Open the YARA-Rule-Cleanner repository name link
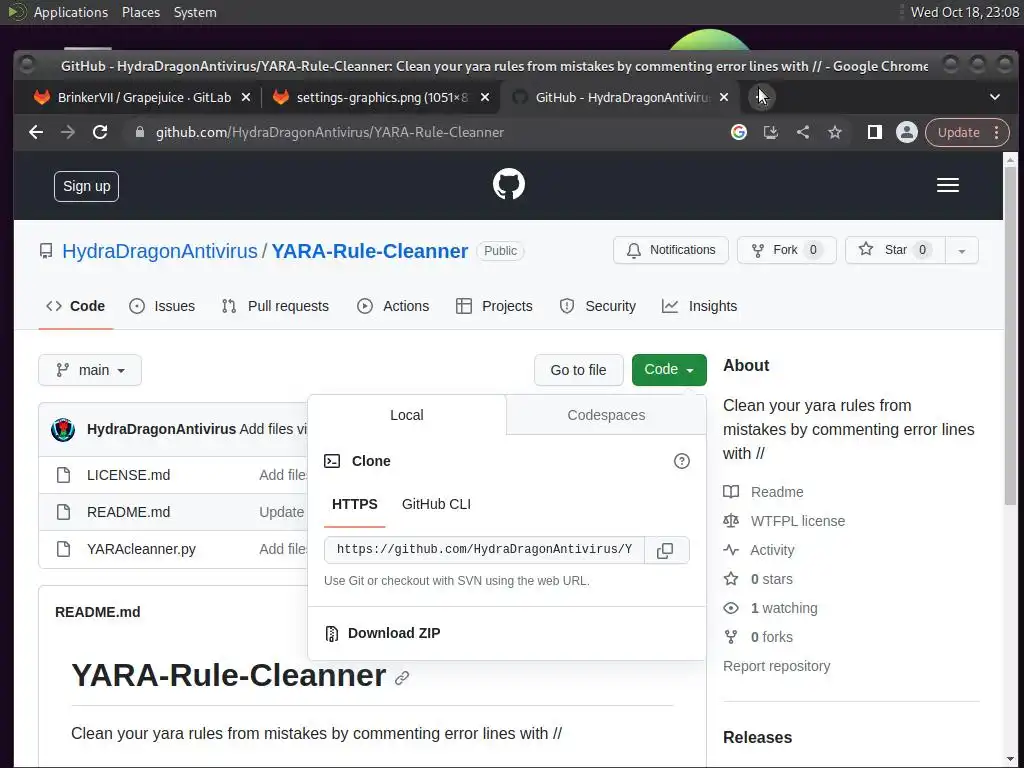This screenshot has width=1024, height=768. [370, 251]
